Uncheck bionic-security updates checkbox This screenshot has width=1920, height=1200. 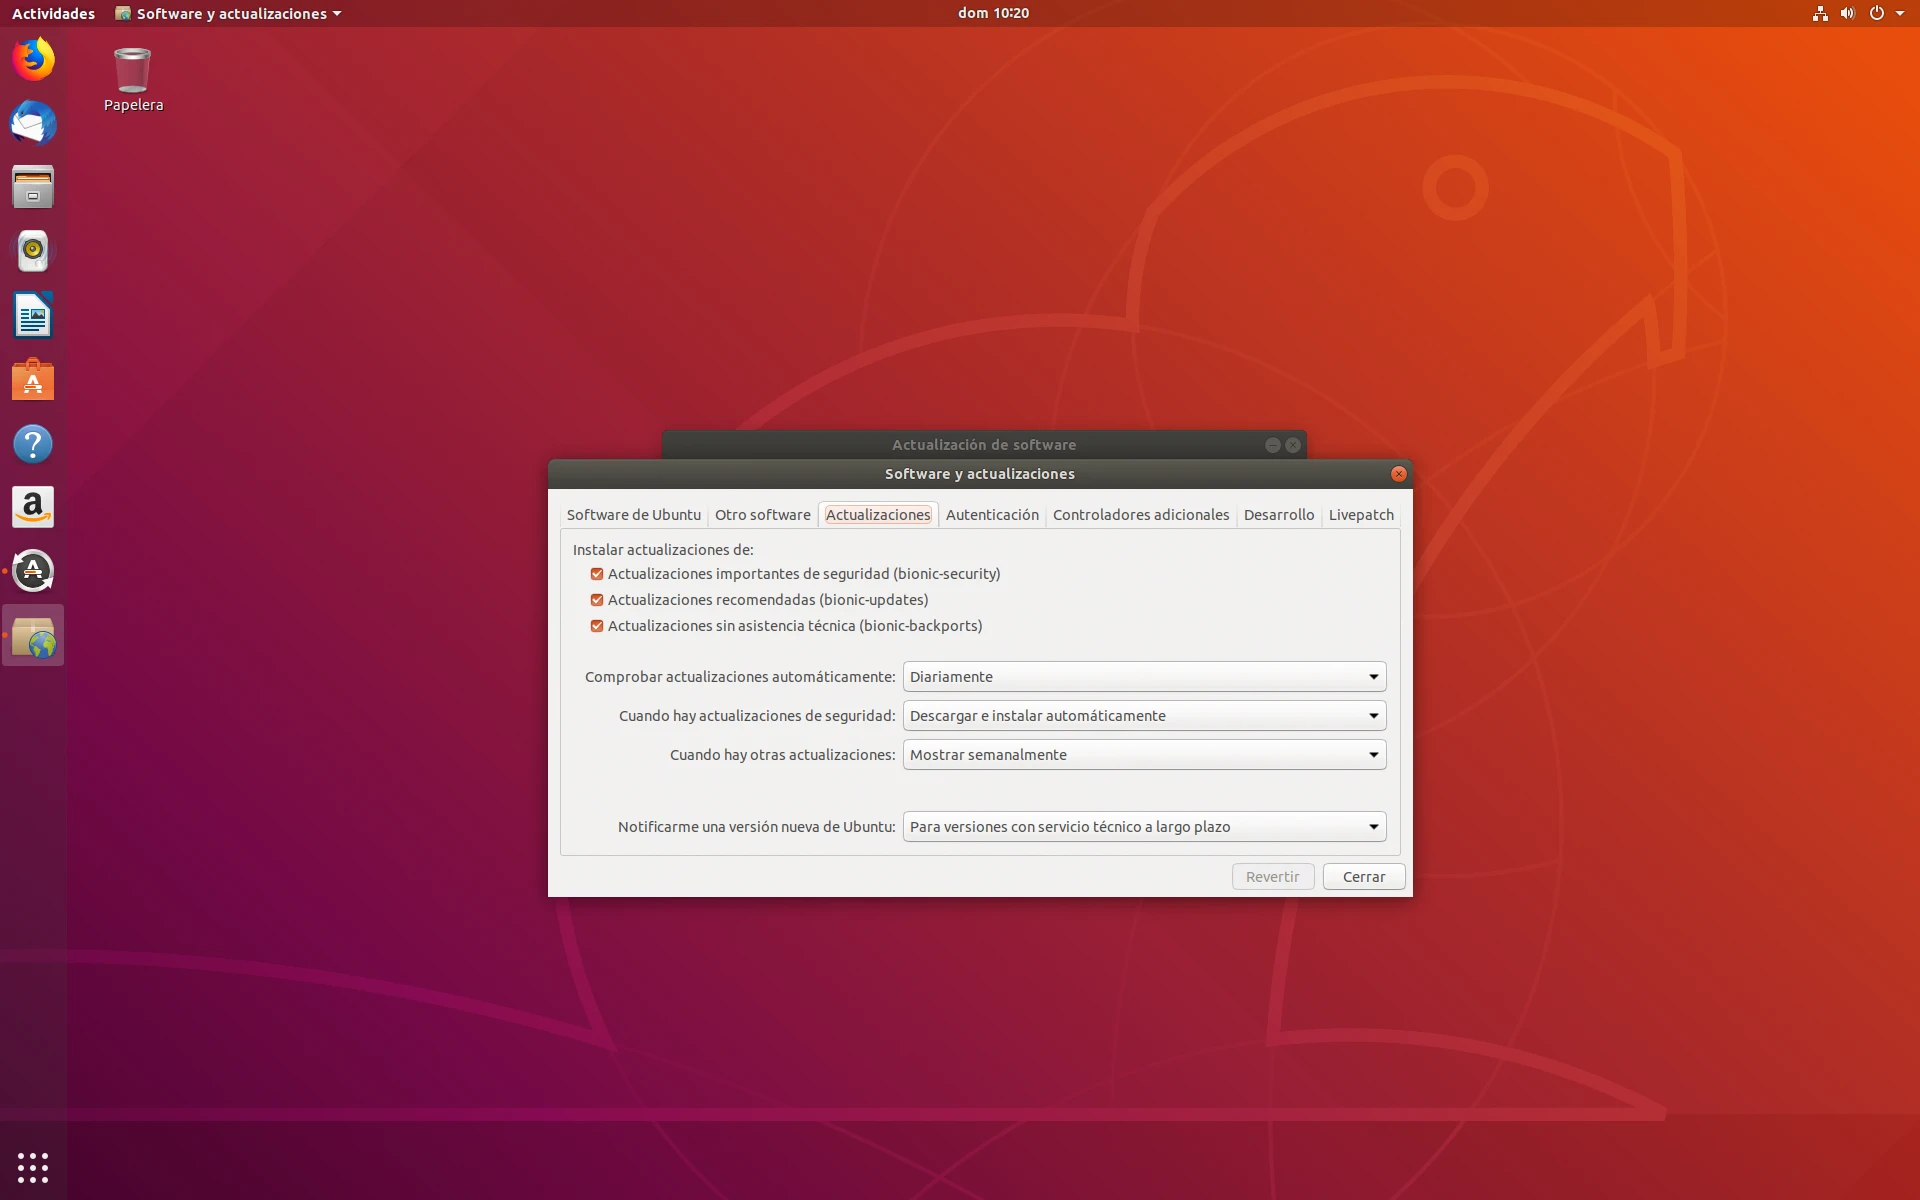[x=597, y=574]
